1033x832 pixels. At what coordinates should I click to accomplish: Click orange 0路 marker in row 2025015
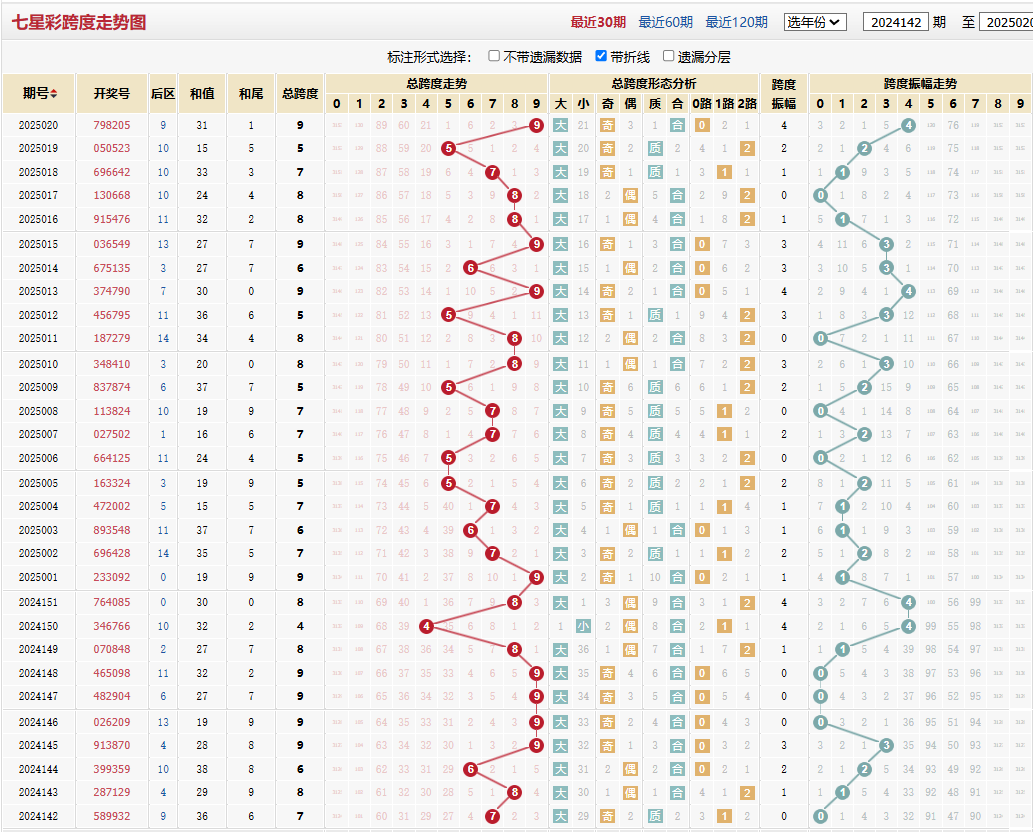(x=702, y=244)
